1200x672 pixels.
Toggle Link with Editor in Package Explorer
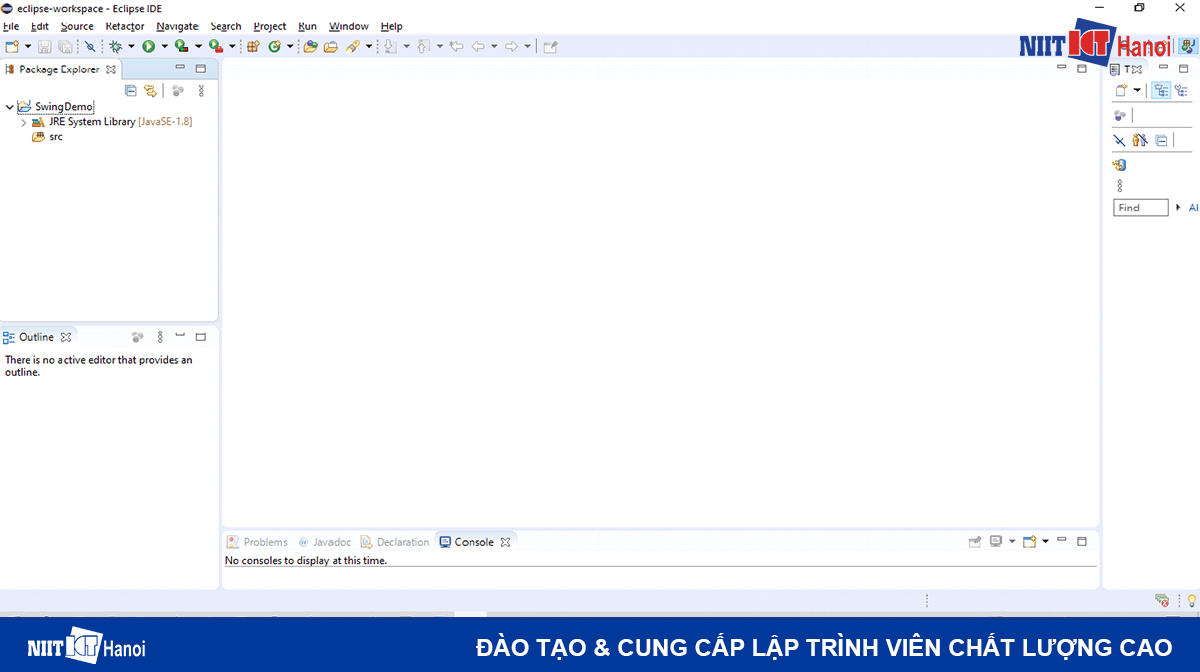(150, 90)
